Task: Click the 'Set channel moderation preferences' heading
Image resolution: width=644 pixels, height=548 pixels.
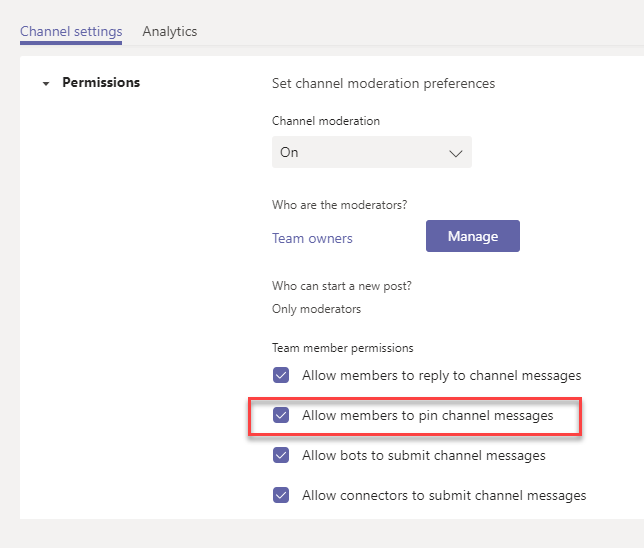Action: (383, 83)
